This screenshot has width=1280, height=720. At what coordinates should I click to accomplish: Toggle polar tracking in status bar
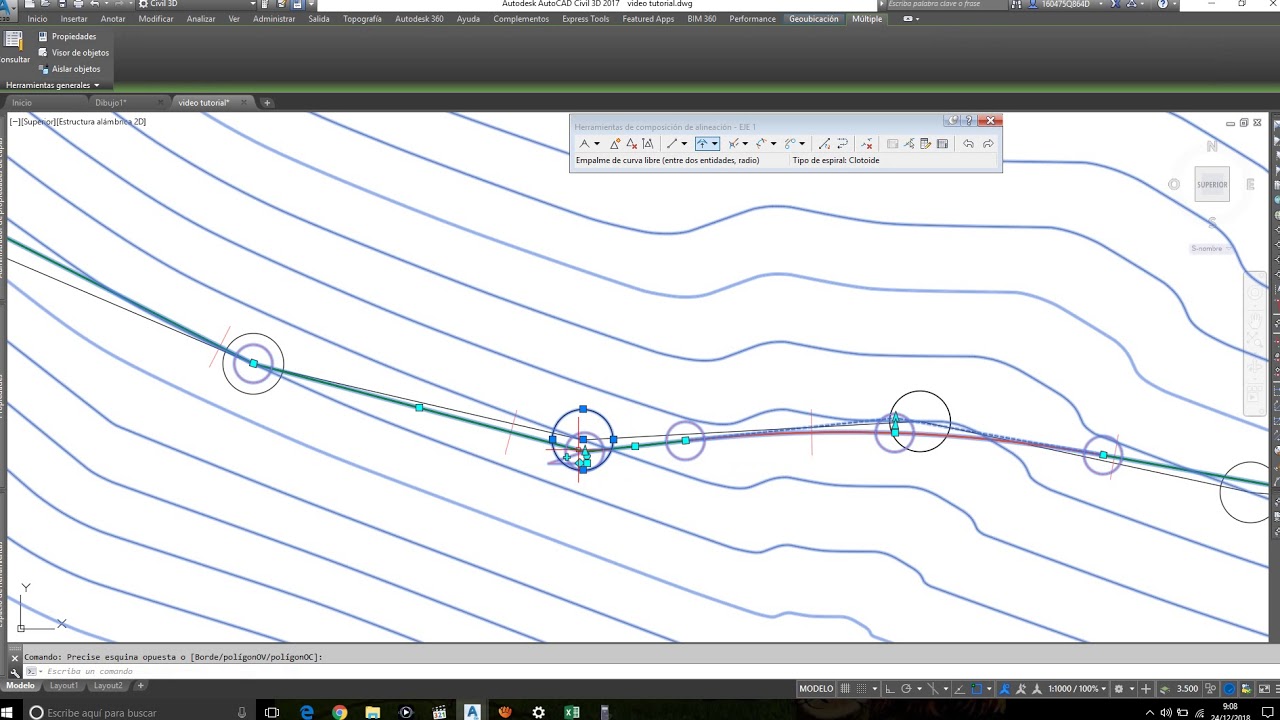tap(906, 688)
